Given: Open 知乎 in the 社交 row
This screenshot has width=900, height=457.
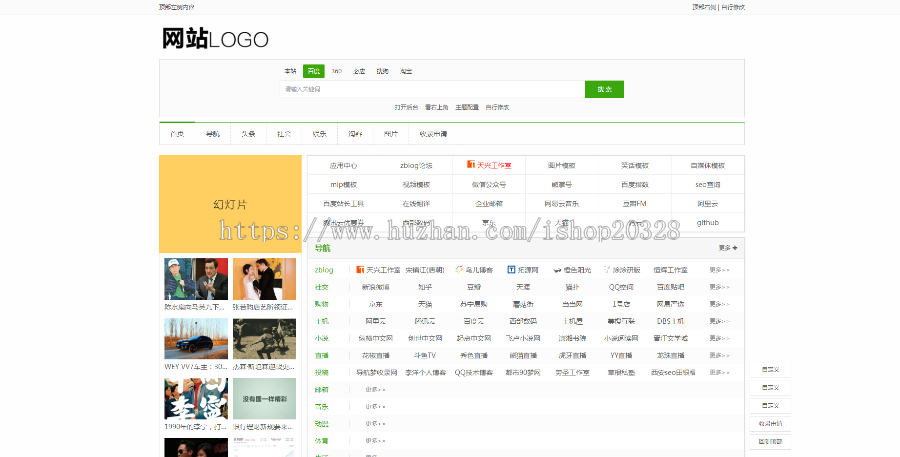Looking at the screenshot, I should (x=425, y=287).
